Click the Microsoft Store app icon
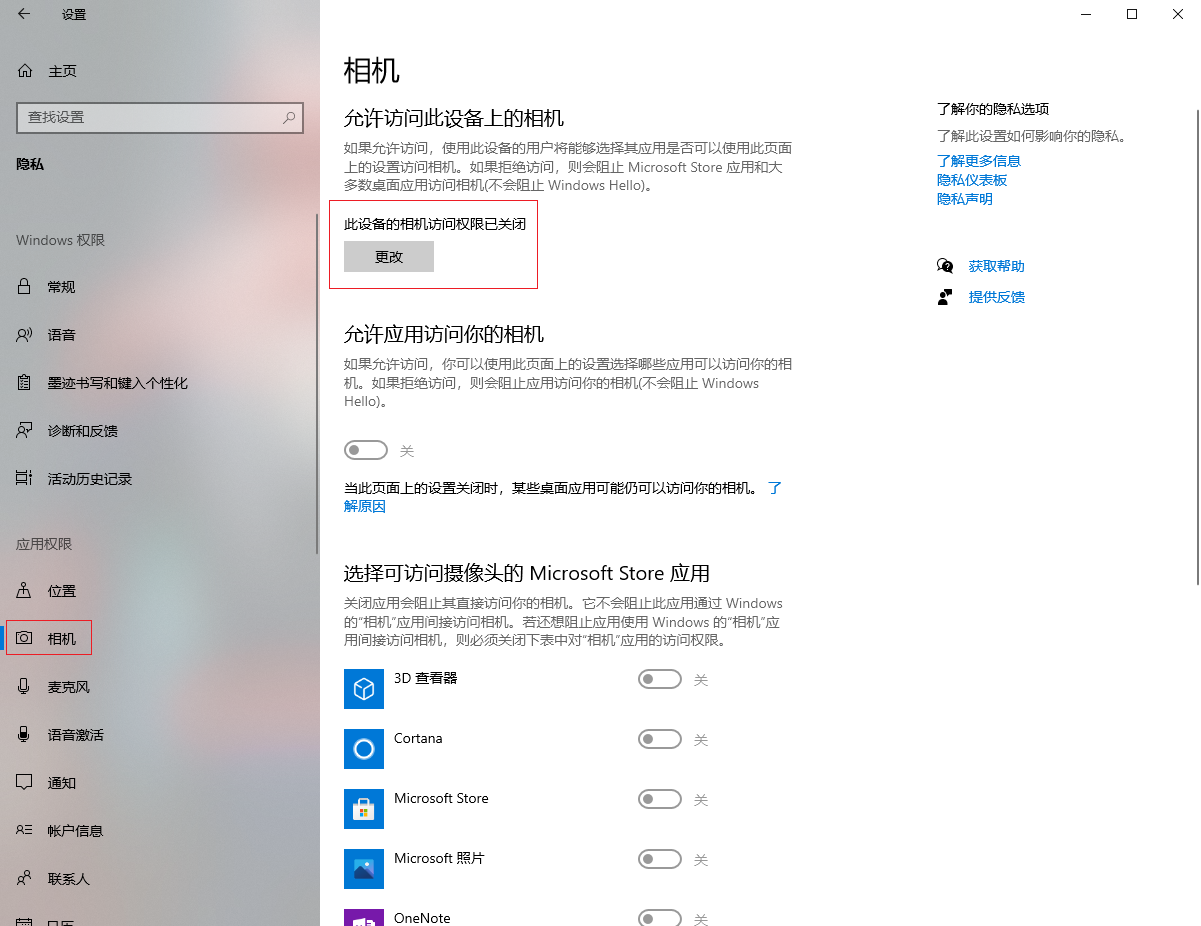 pos(364,808)
